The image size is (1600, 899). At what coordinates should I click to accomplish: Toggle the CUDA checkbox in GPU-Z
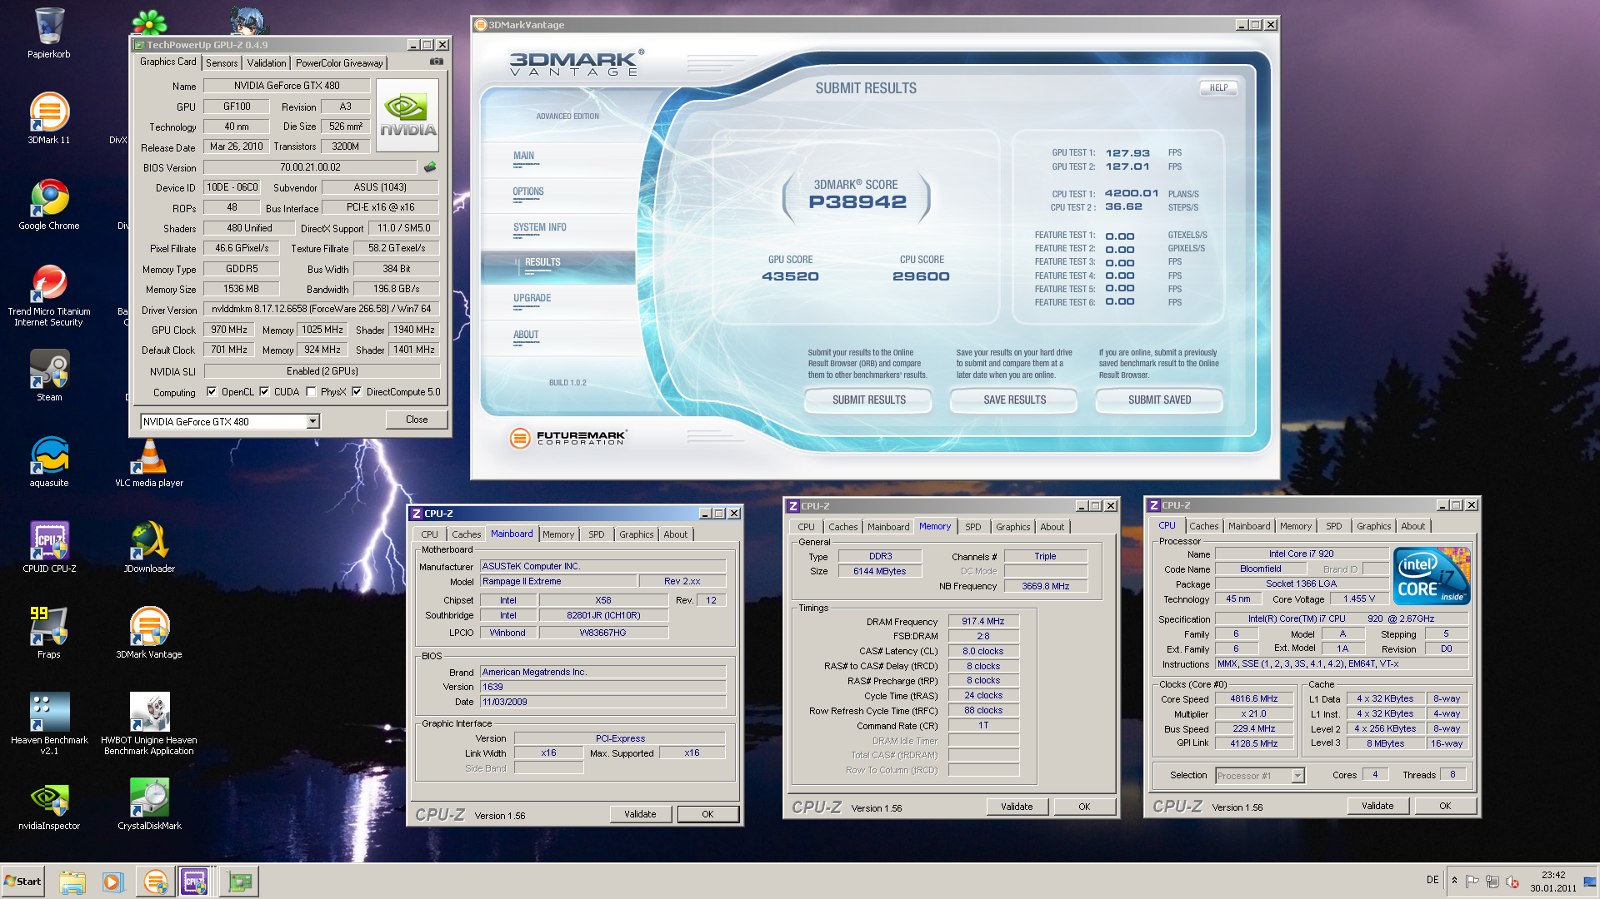click(264, 392)
